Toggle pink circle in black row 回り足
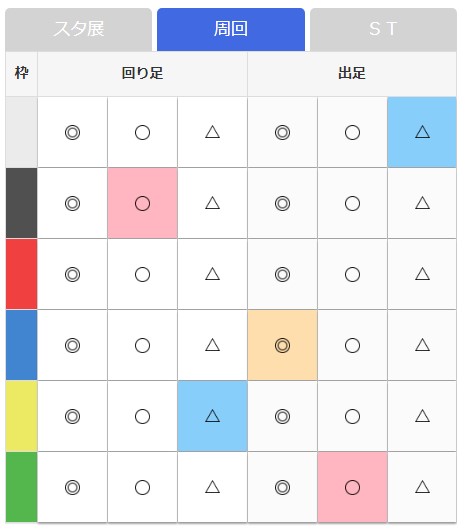This screenshot has width=465, height=531. click(142, 203)
